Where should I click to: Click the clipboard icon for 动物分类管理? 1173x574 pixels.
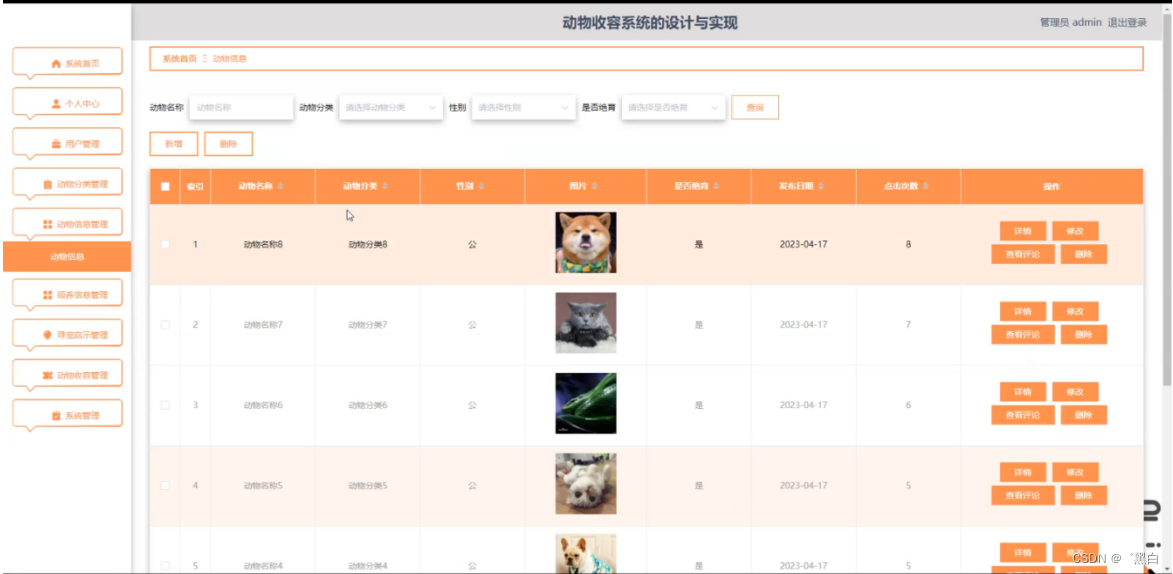tap(48, 184)
